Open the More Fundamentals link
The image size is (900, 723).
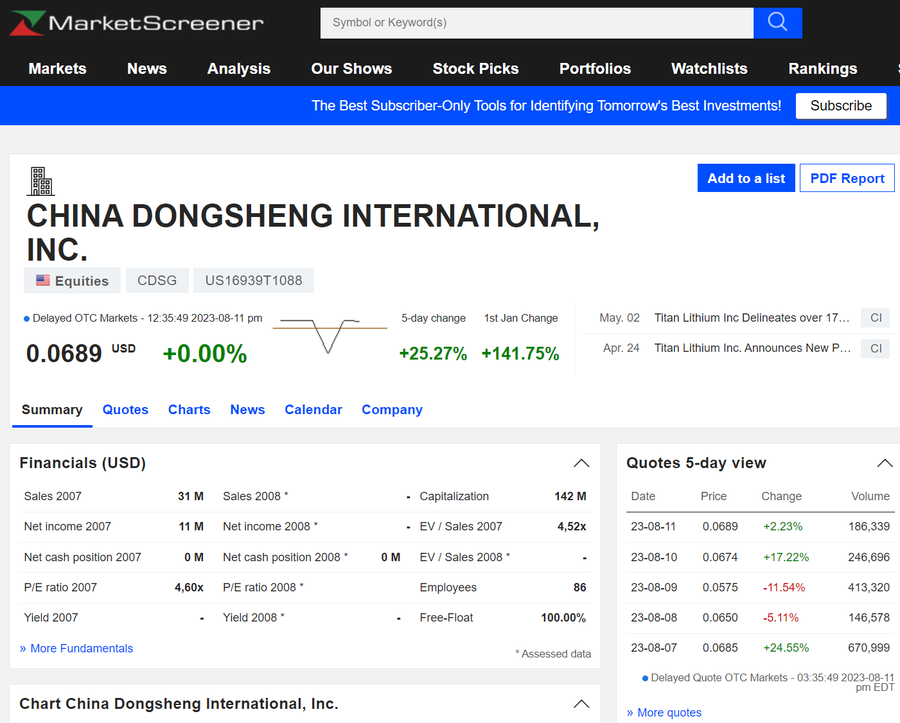(76, 648)
